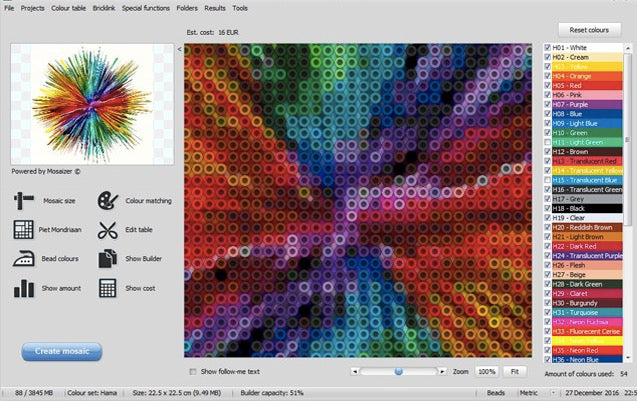Uncheck the H07 - Purple colour checkbox
Viewport: 637px width, 401px height.
click(548, 104)
